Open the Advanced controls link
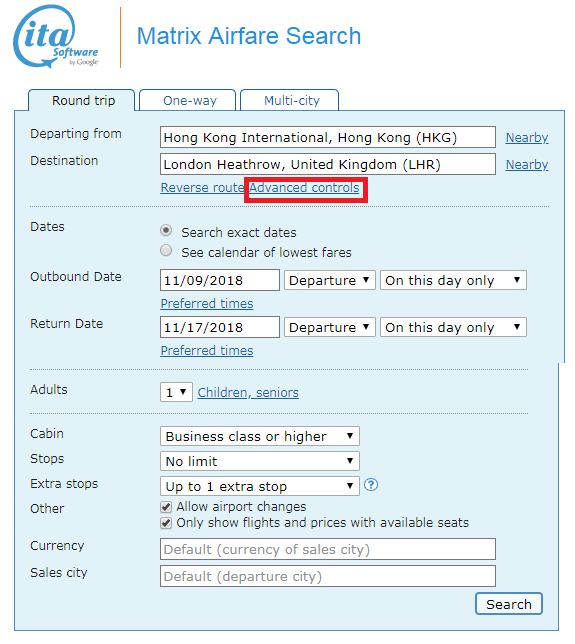The width and height of the screenshot is (575, 644). 304,188
